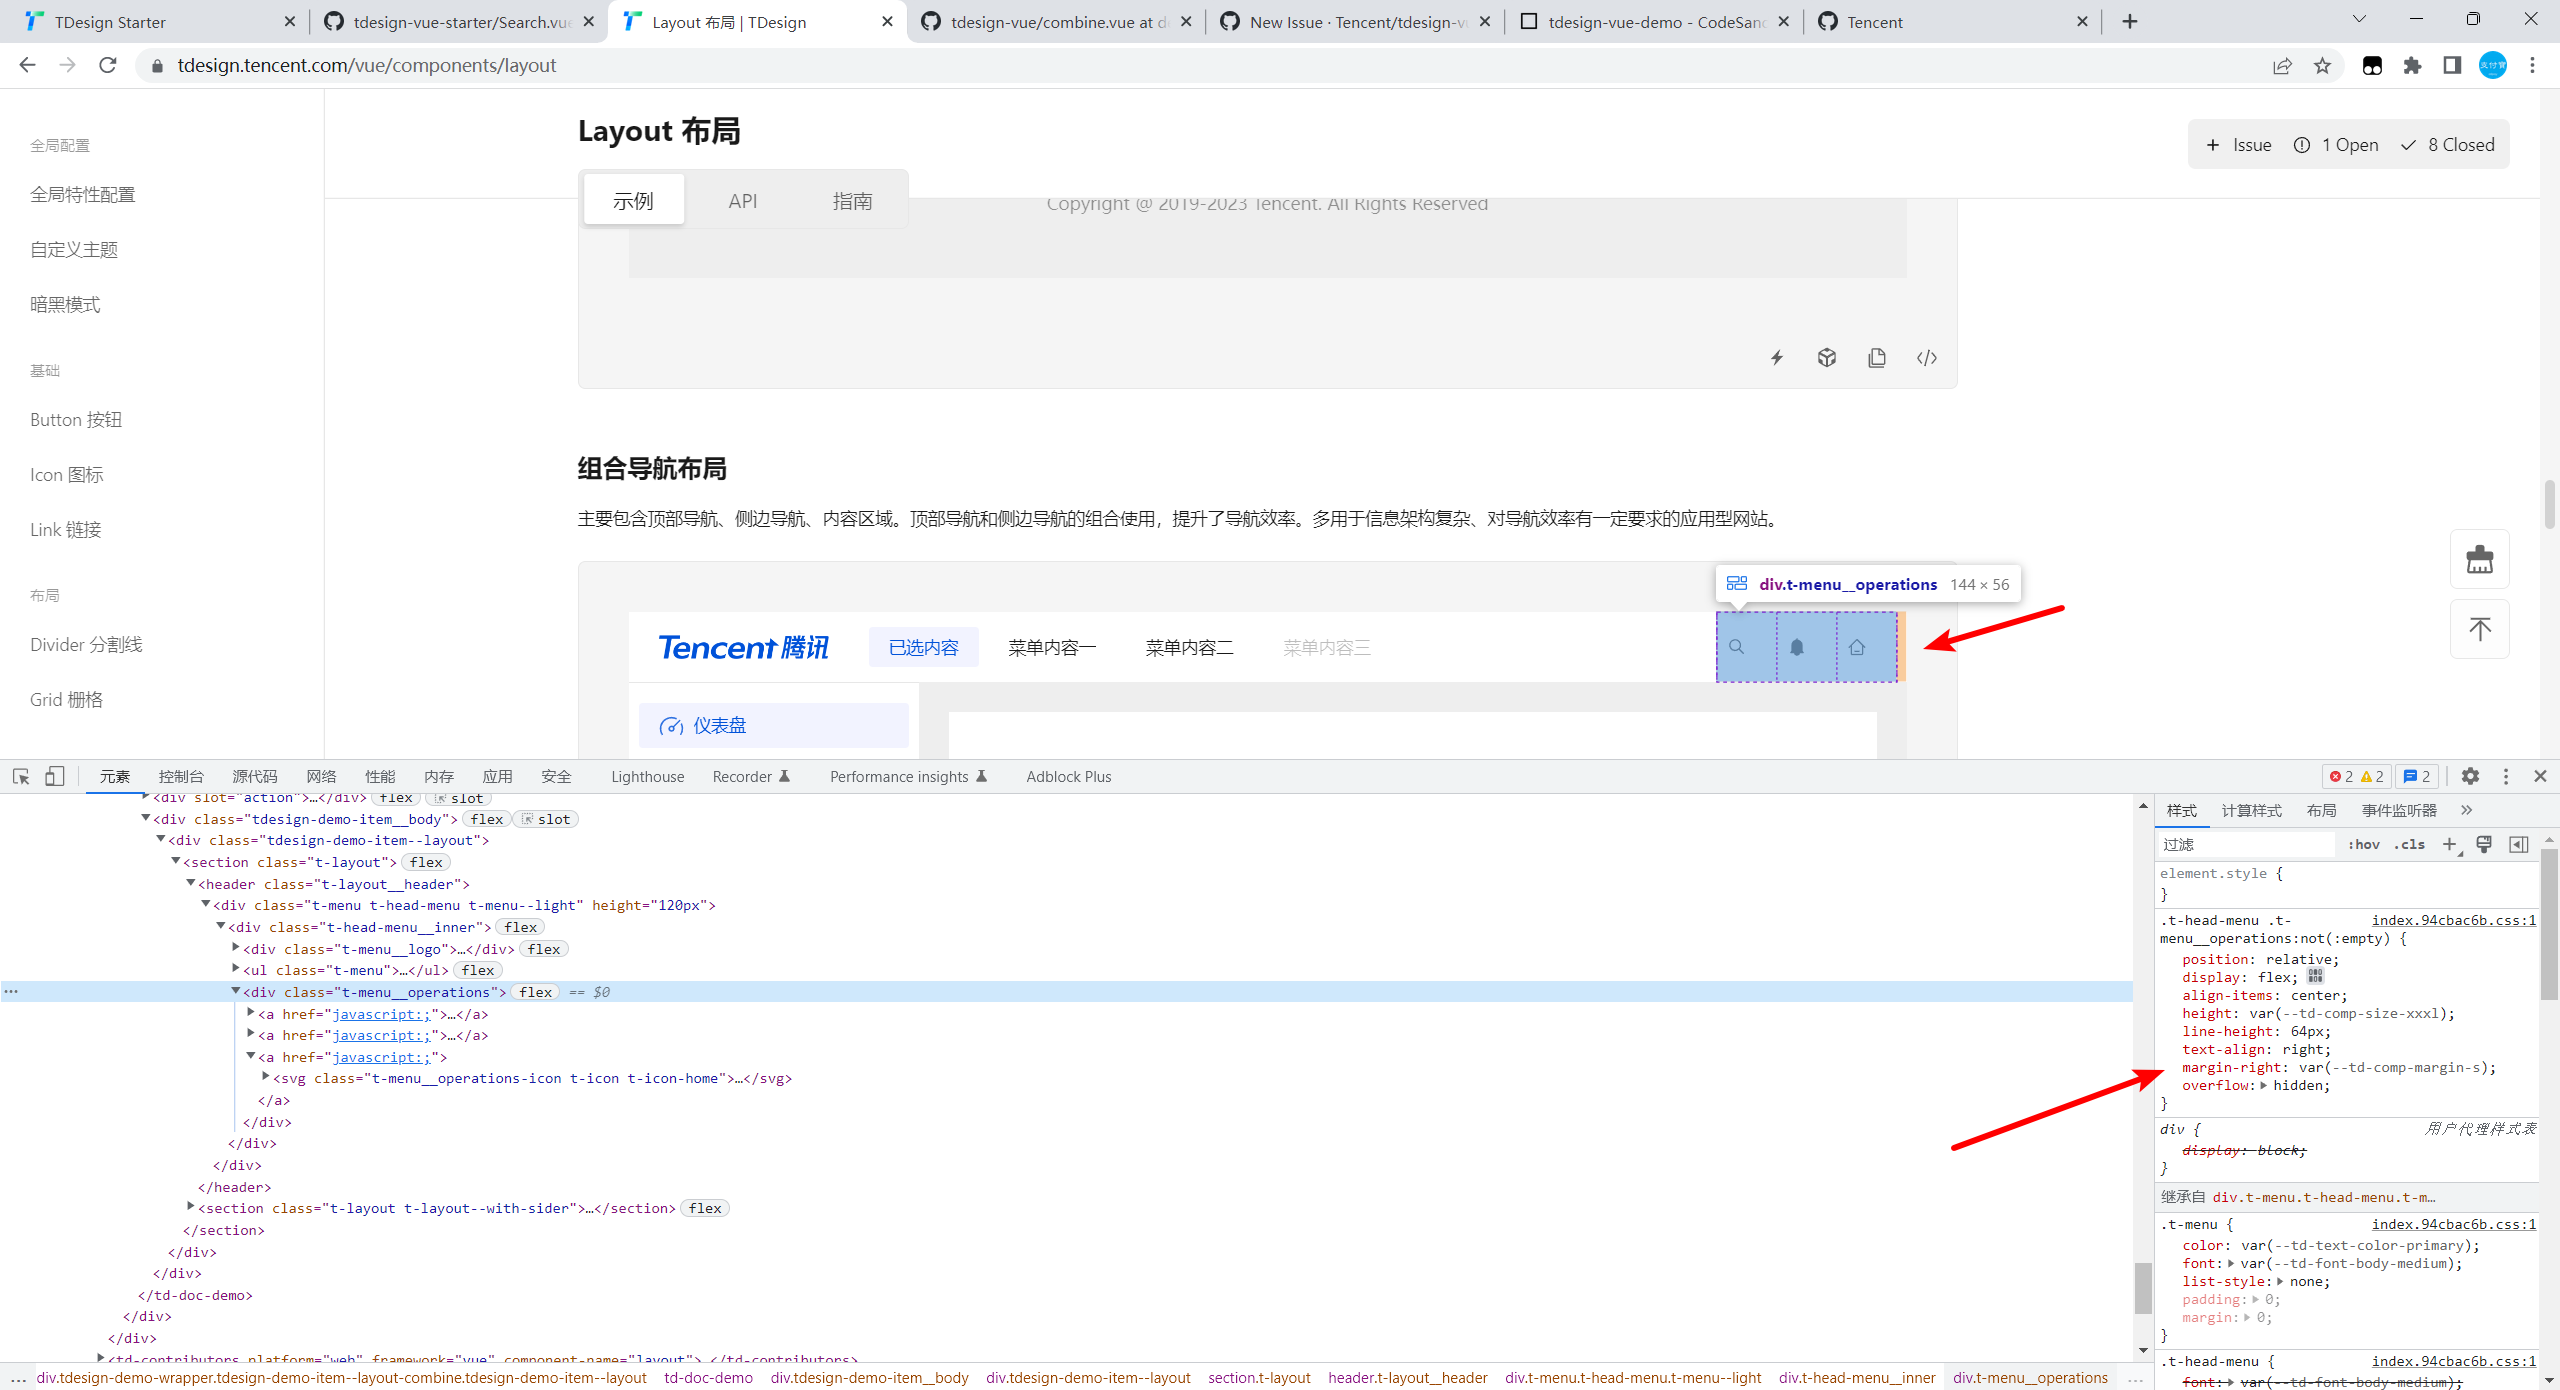Toggle the device emulation icon in DevTools
Image resolution: width=2560 pixels, height=1390 pixels.
click(55, 776)
